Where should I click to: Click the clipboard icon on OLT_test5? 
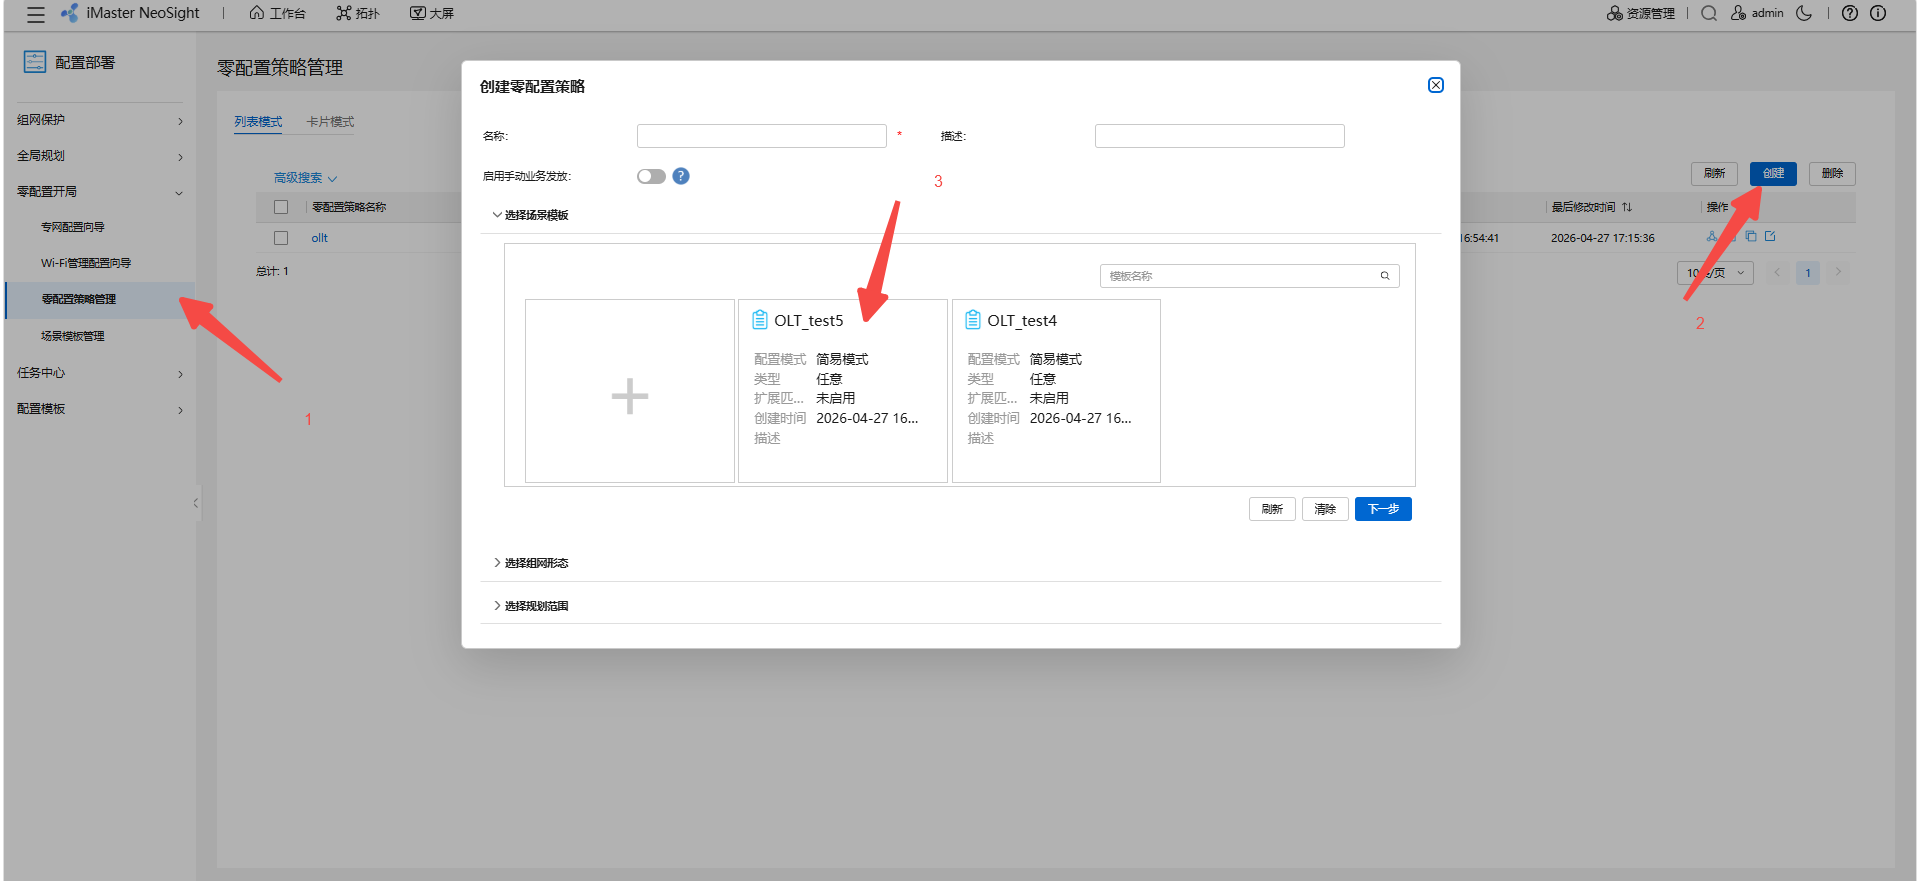(760, 320)
